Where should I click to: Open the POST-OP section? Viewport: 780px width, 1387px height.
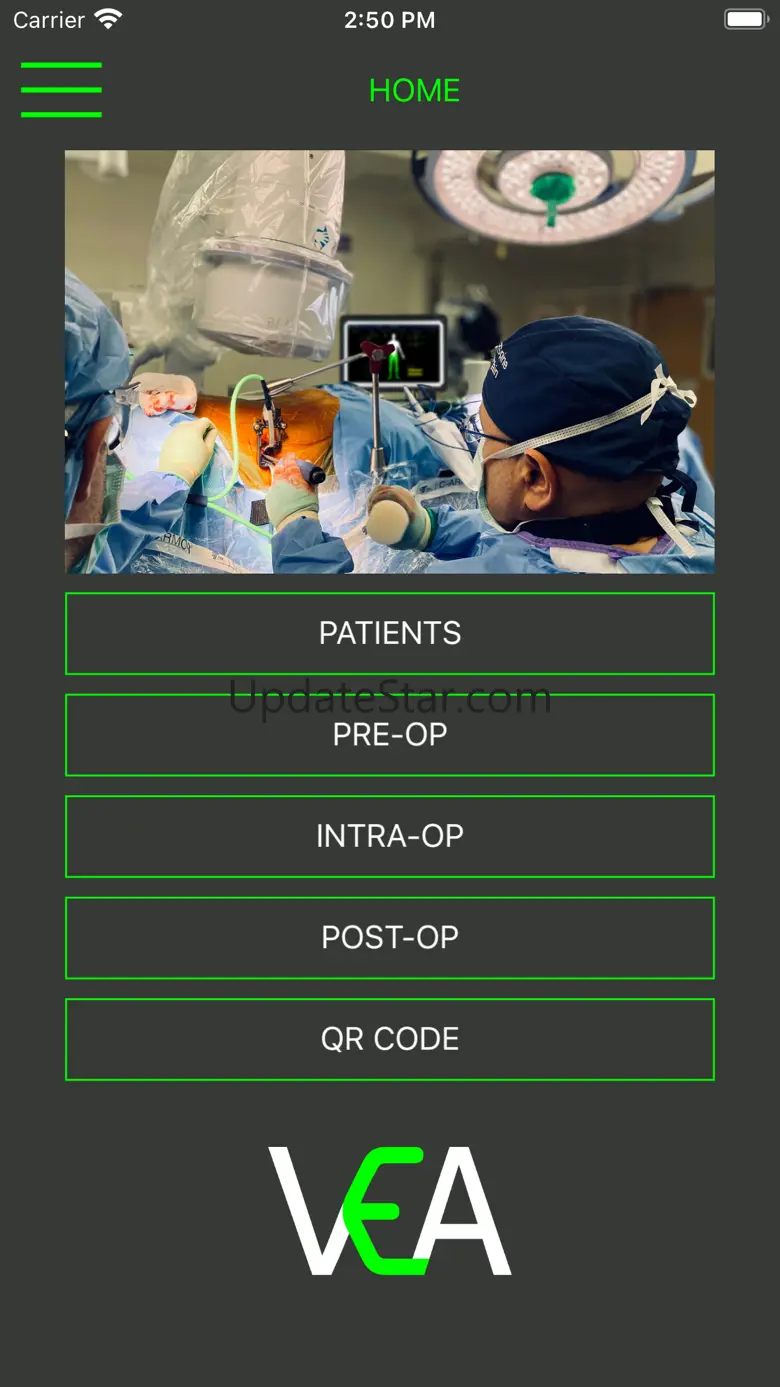pos(390,938)
